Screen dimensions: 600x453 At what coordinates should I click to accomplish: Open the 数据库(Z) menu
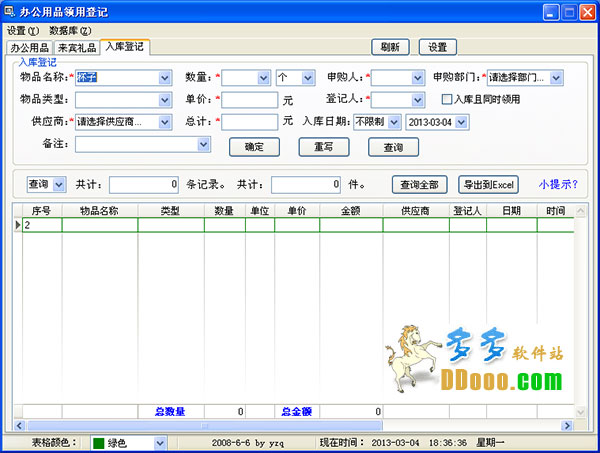point(70,31)
